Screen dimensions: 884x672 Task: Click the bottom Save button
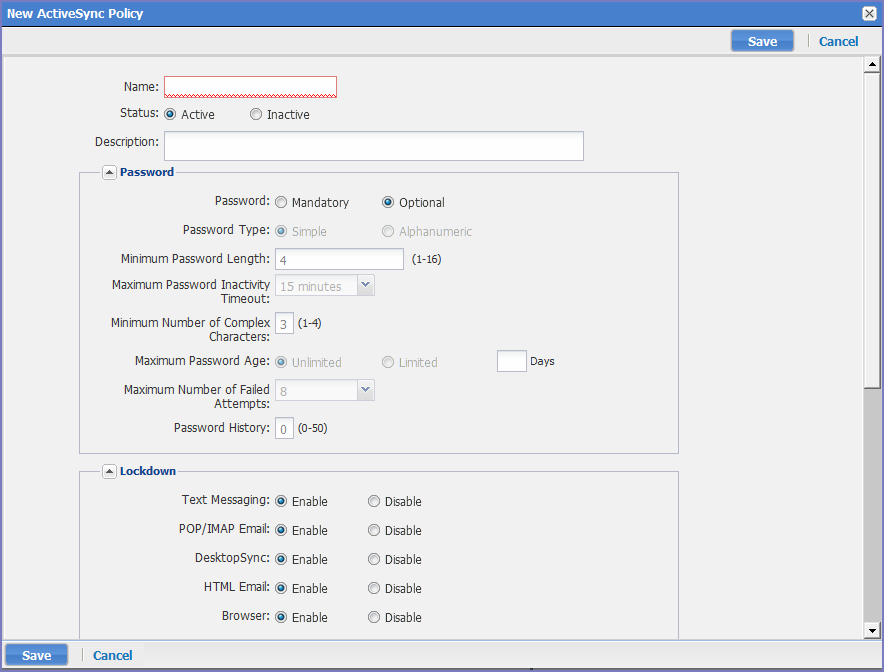coord(37,655)
